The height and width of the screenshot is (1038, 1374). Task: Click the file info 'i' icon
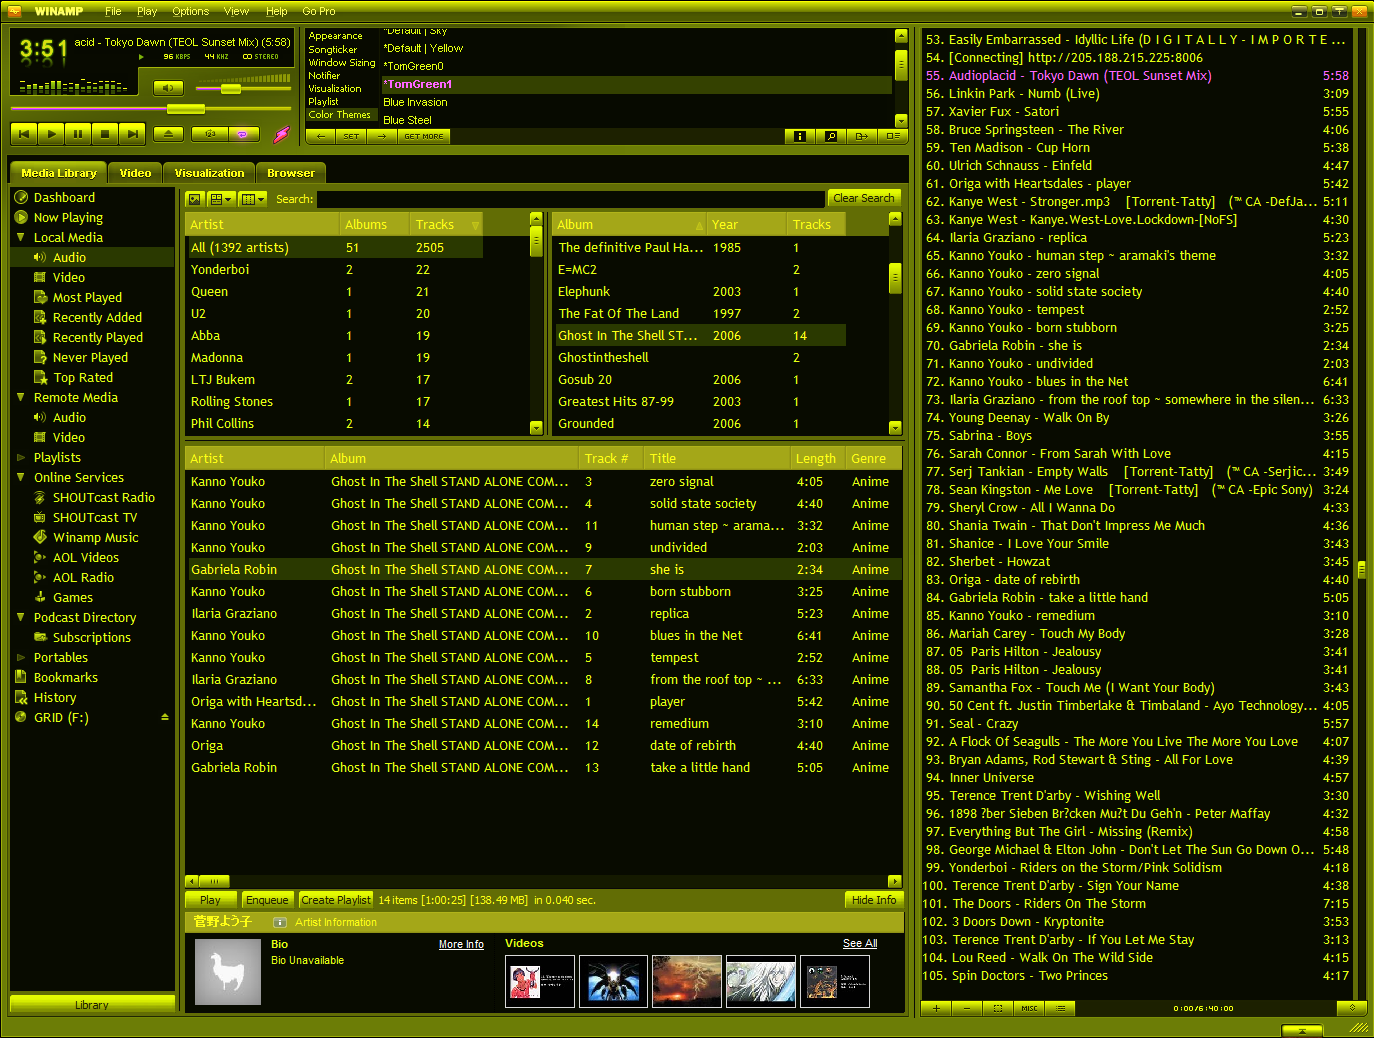tap(799, 136)
